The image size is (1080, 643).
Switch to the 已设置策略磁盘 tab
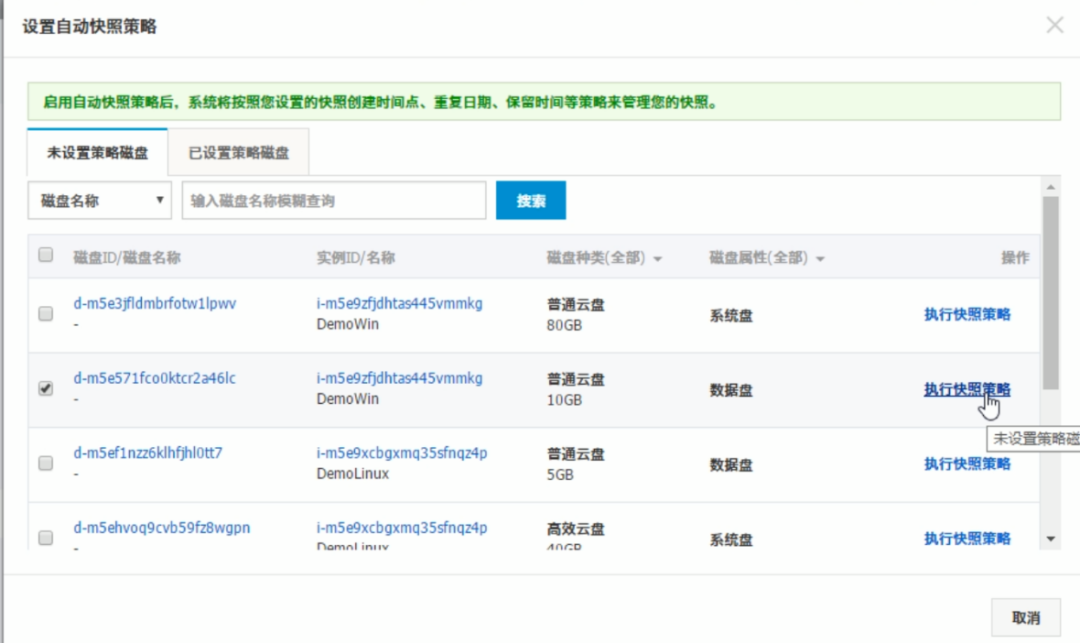239,153
